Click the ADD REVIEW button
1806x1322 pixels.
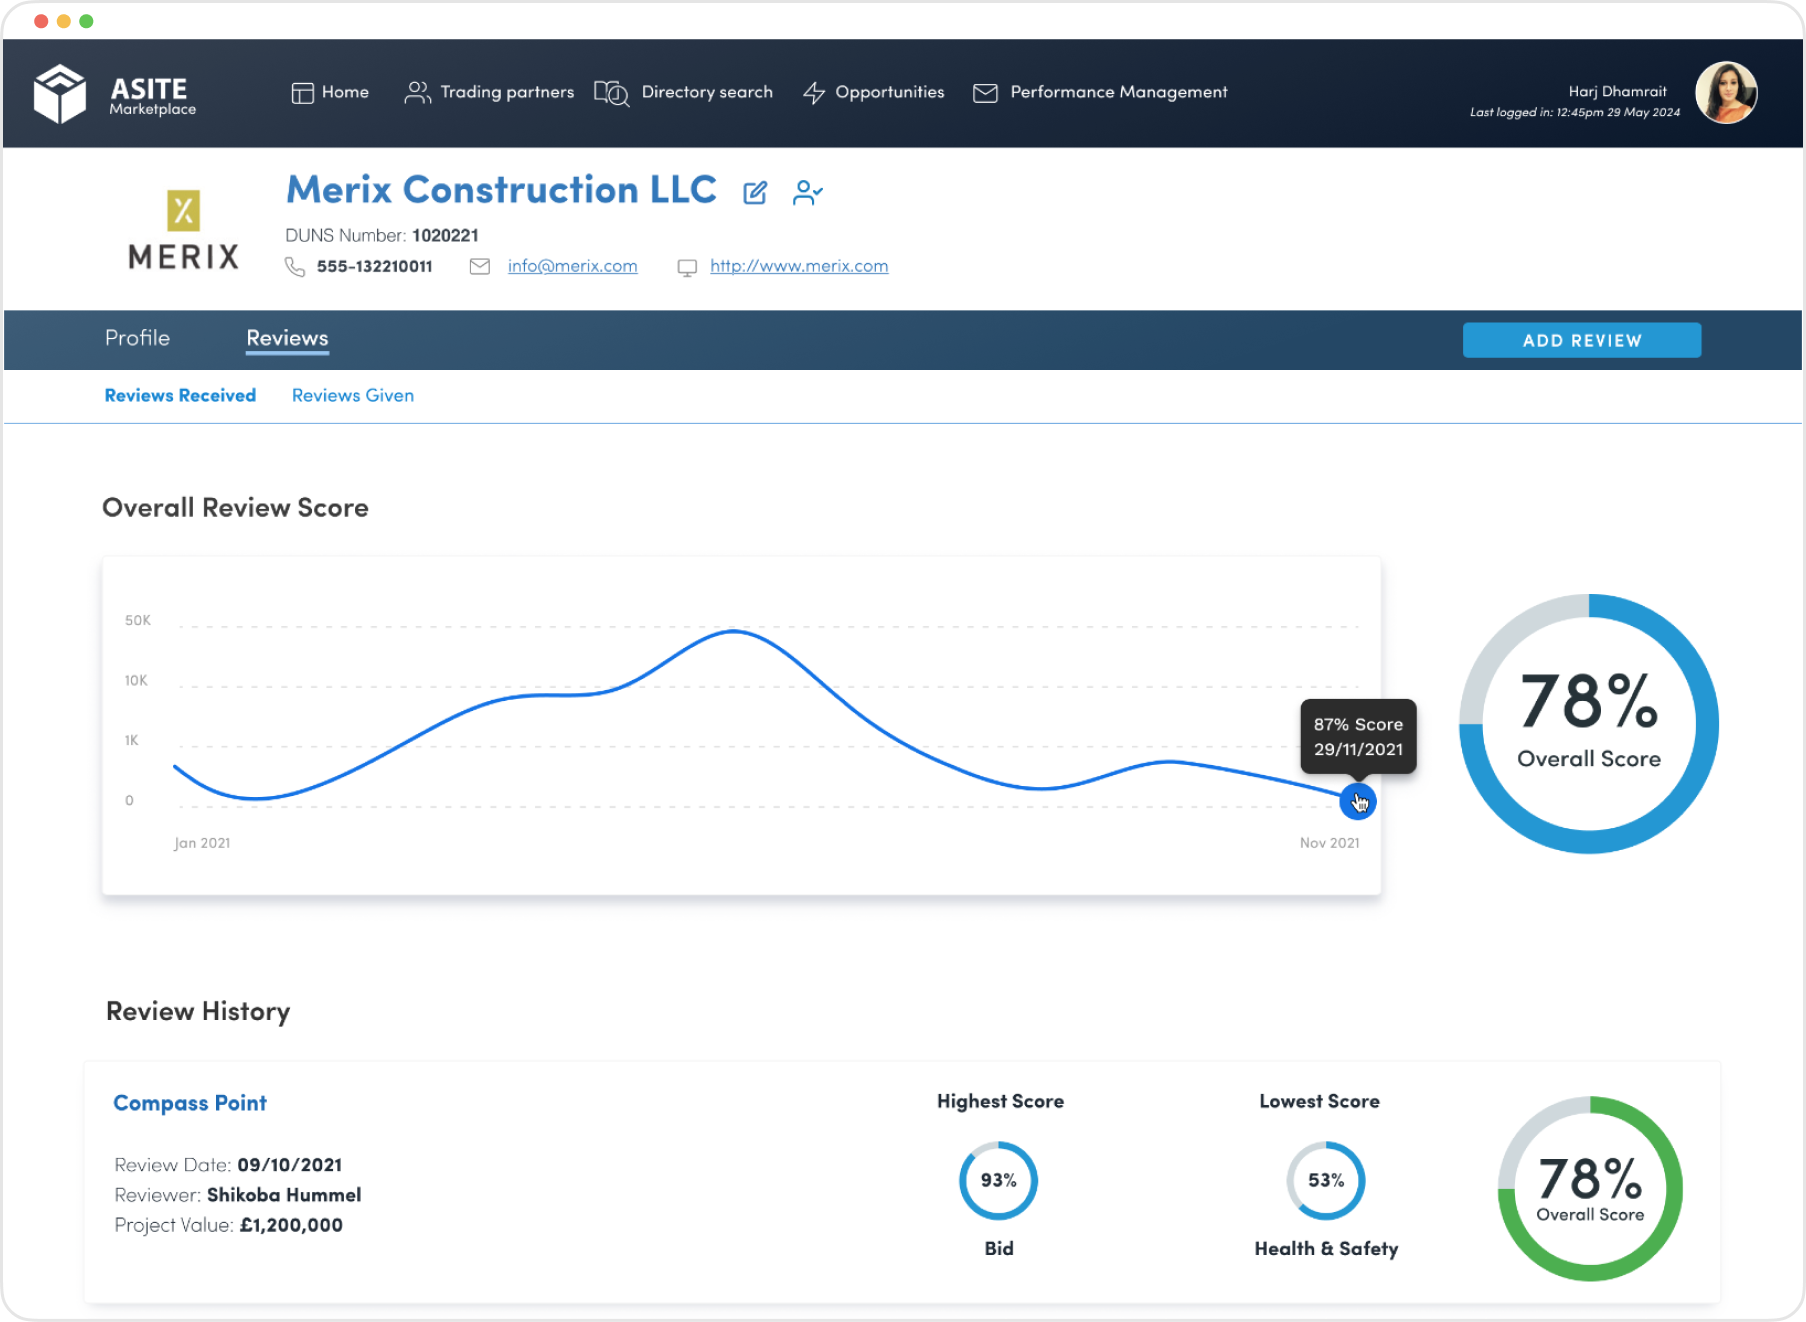1581,340
